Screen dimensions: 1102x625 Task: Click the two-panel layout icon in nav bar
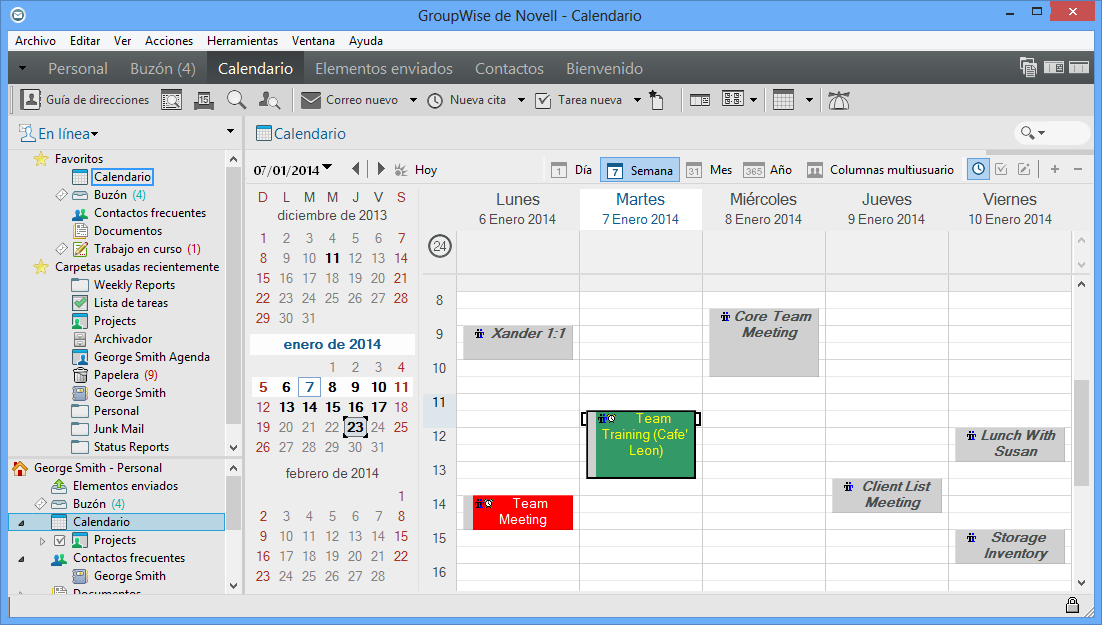(1054, 67)
